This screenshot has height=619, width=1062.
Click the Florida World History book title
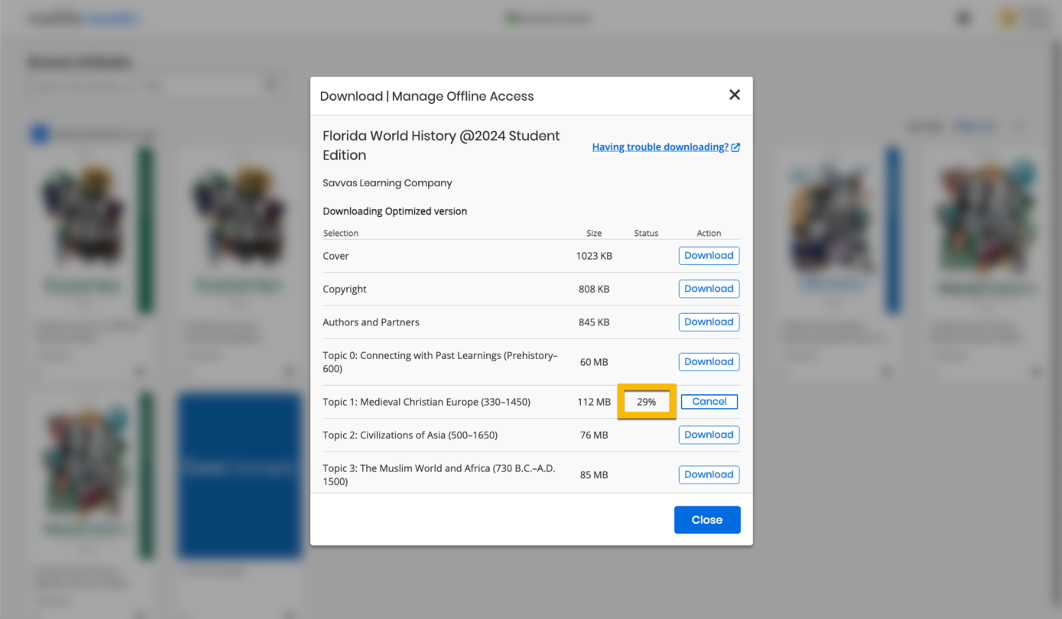tap(441, 145)
